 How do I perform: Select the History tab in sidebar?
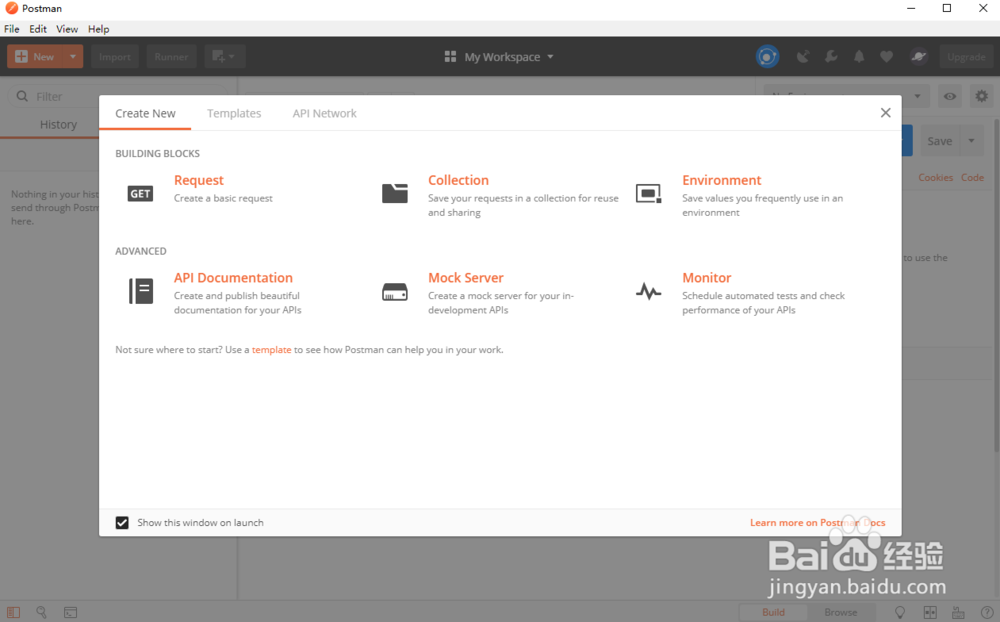tap(58, 124)
